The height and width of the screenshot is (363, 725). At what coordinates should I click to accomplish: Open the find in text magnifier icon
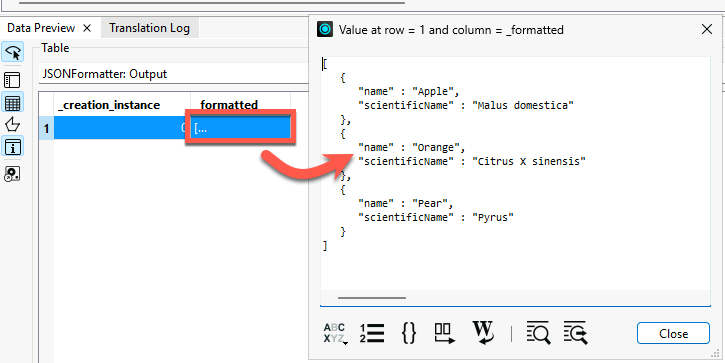[539, 333]
